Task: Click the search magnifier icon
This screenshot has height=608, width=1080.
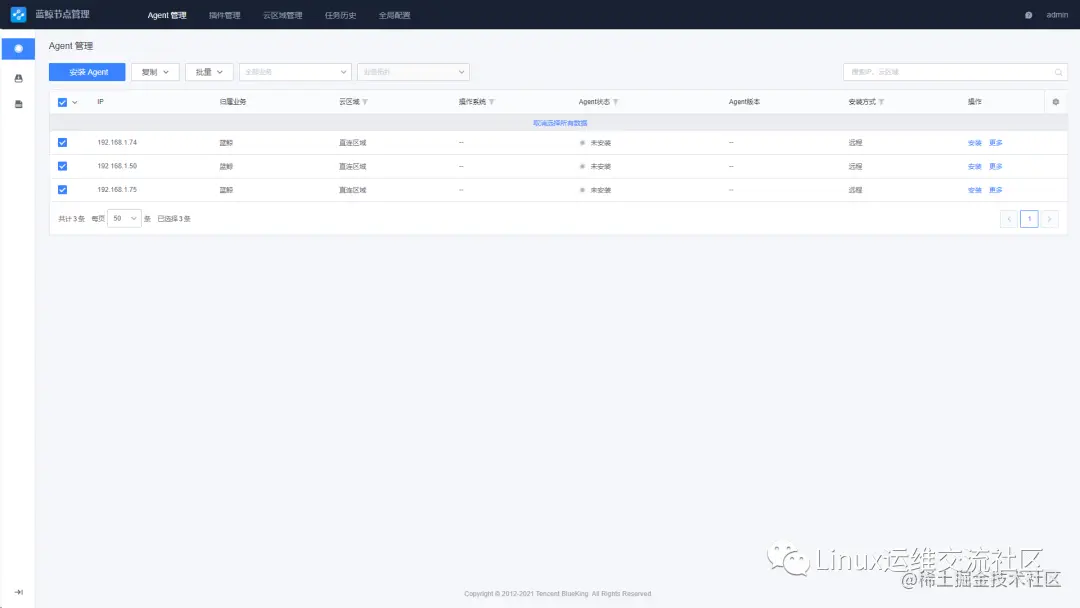Action: coord(1058,72)
